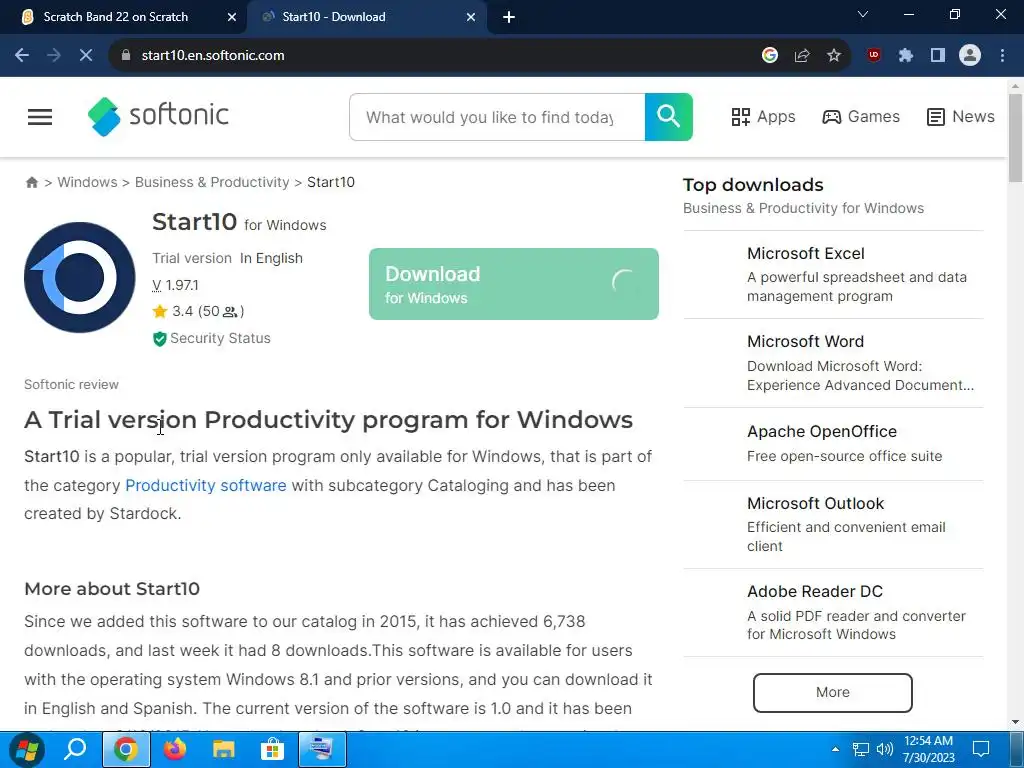Click the Trial version label
The height and width of the screenshot is (768, 1024).
pos(192,259)
